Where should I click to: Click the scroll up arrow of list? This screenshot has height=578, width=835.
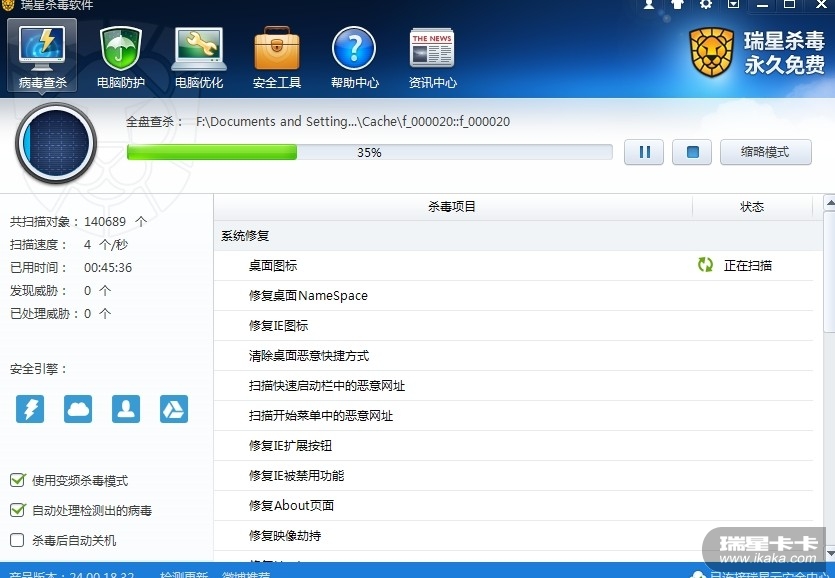[x=829, y=203]
